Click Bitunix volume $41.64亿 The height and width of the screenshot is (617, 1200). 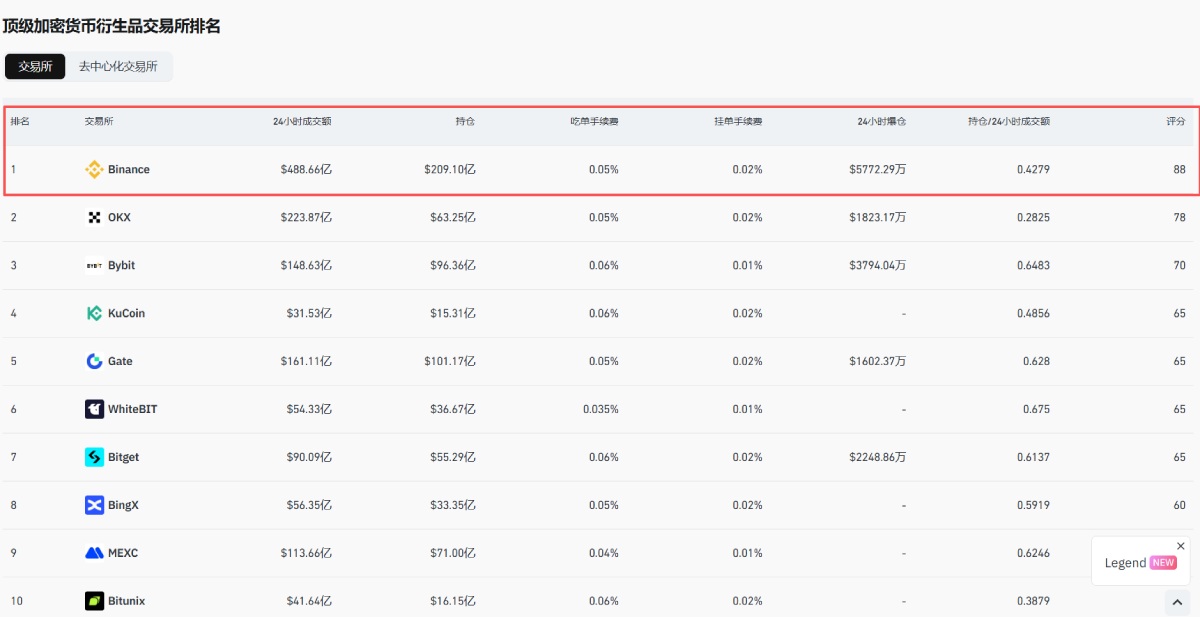309,602
